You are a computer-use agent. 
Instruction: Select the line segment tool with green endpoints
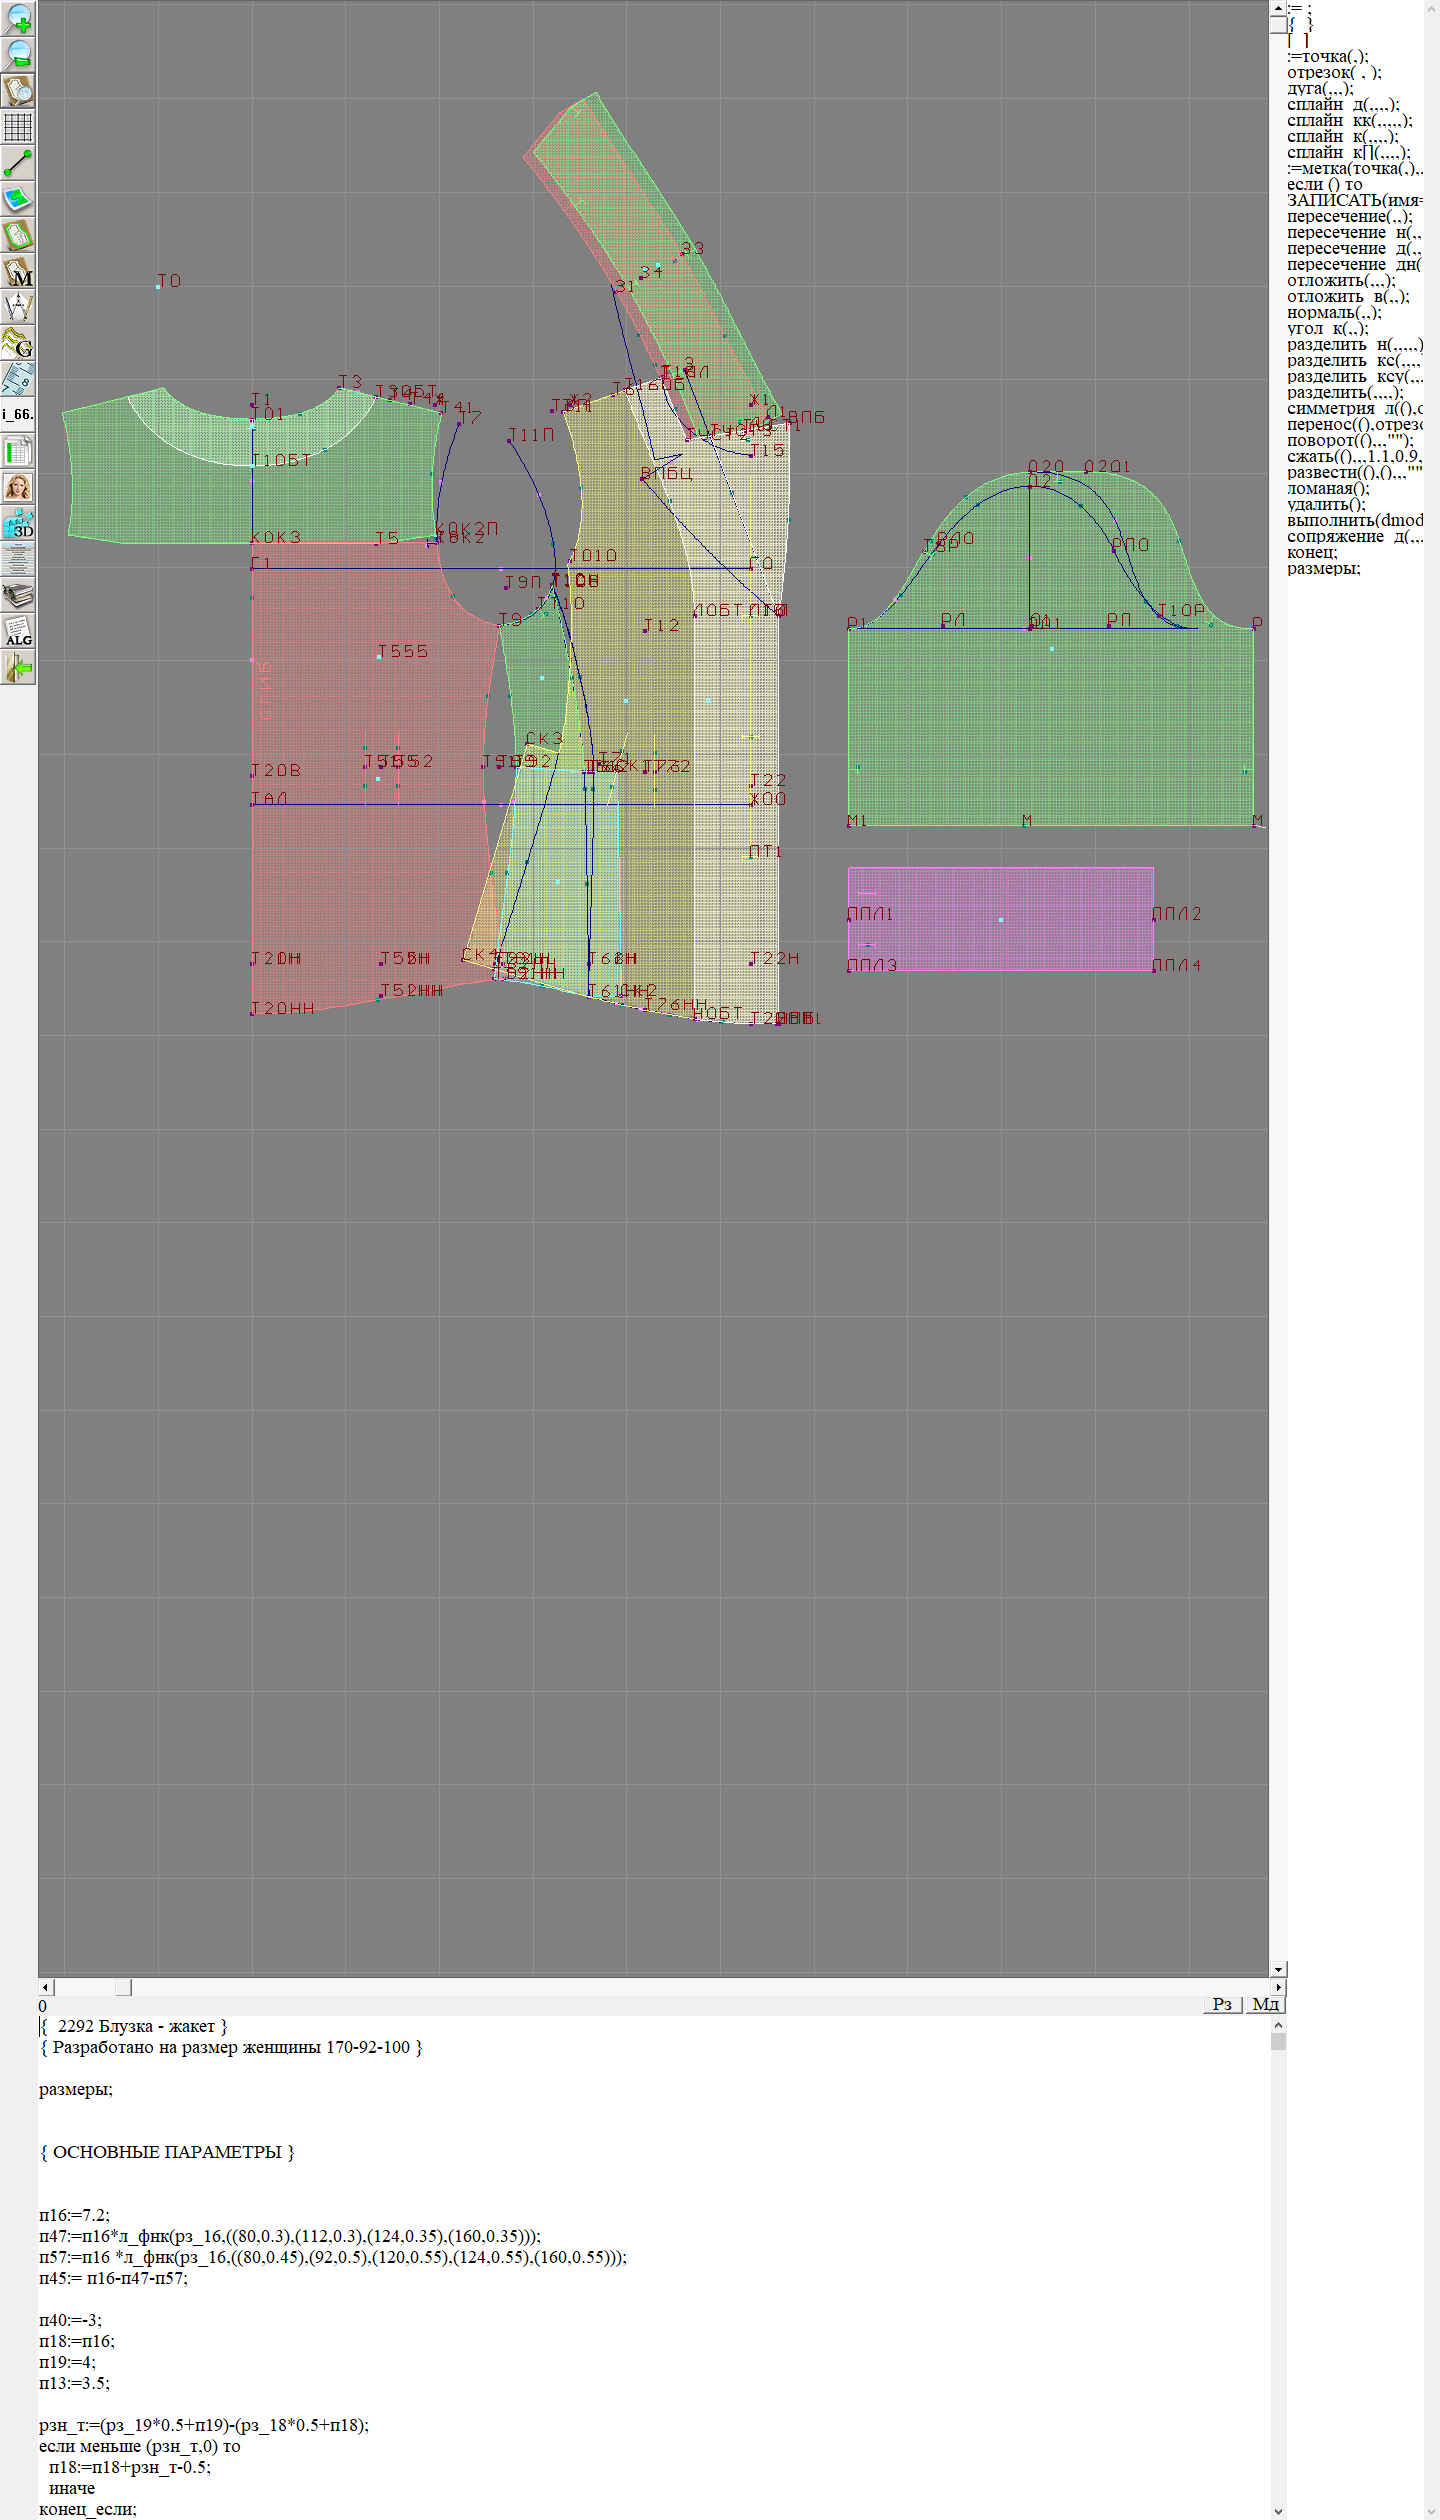pos(18,163)
